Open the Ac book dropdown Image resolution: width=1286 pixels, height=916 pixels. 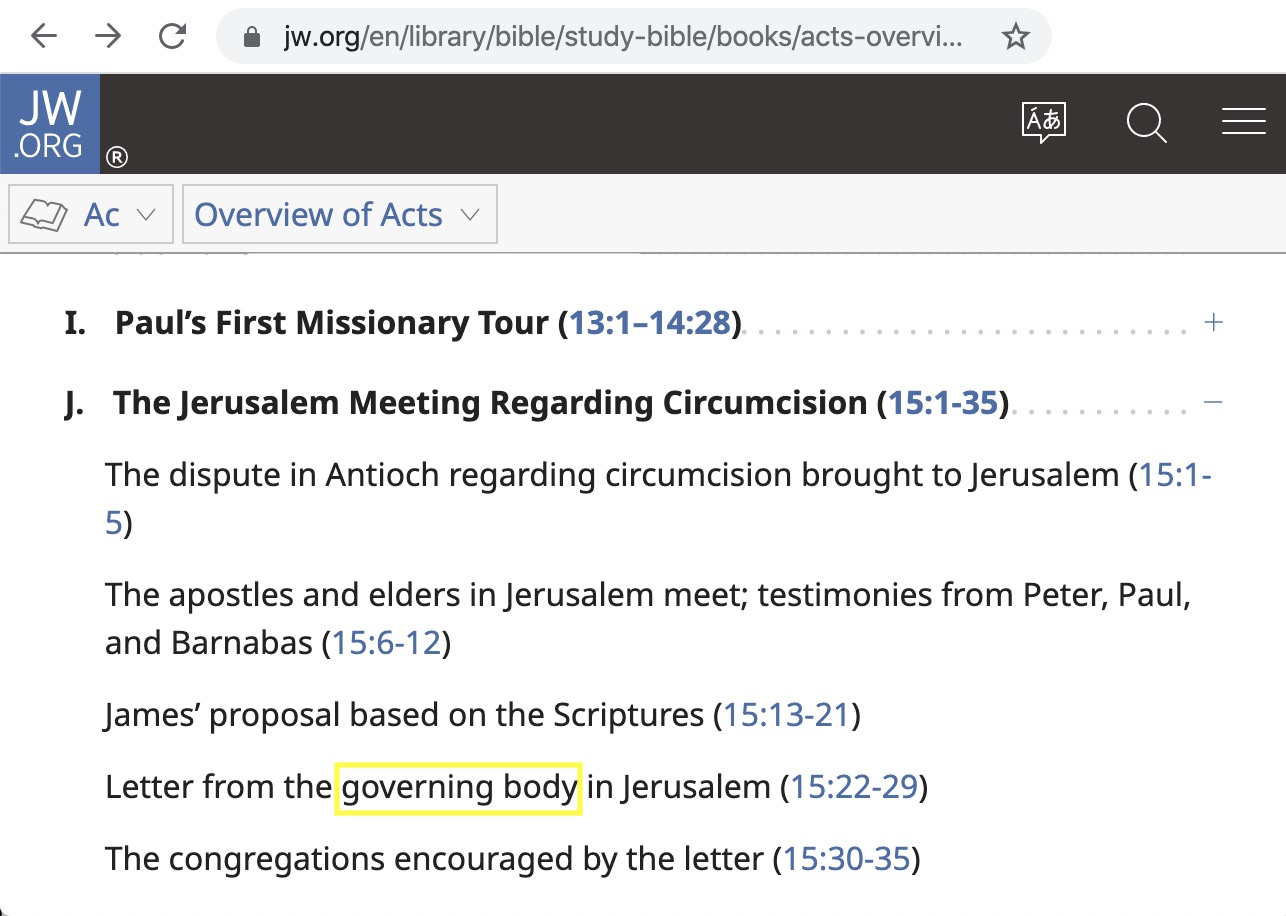tap(91, 214)
